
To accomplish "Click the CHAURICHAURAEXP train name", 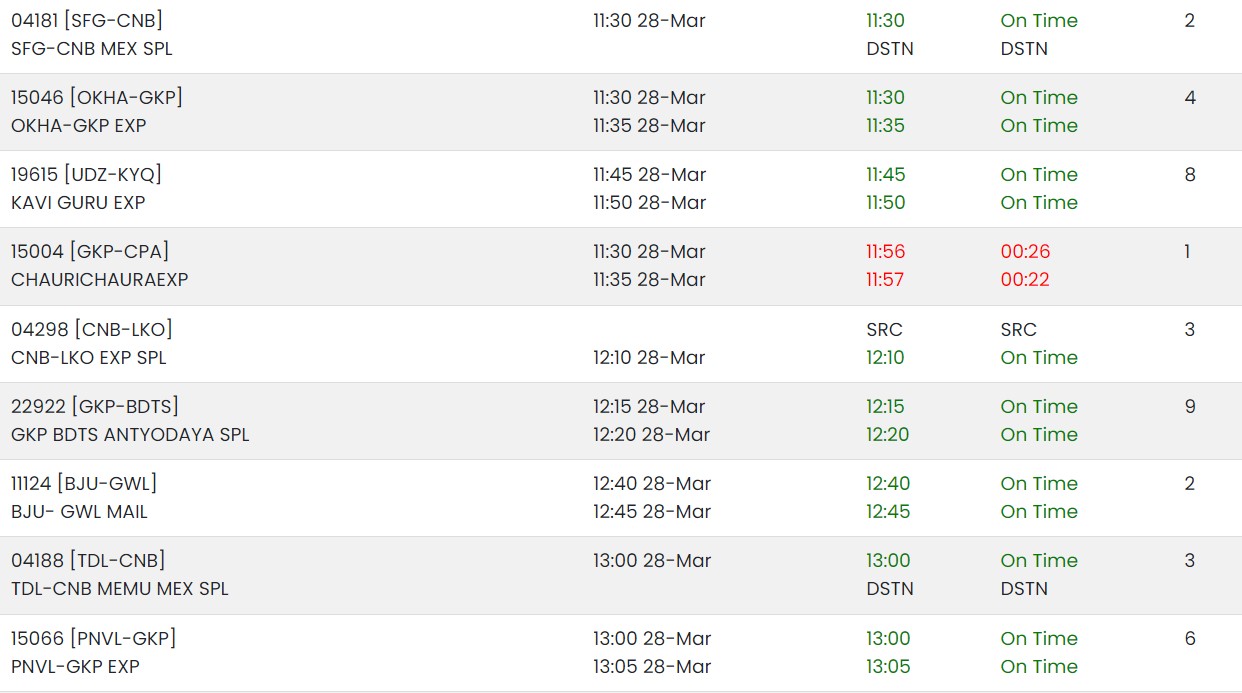I will point(100,279).
